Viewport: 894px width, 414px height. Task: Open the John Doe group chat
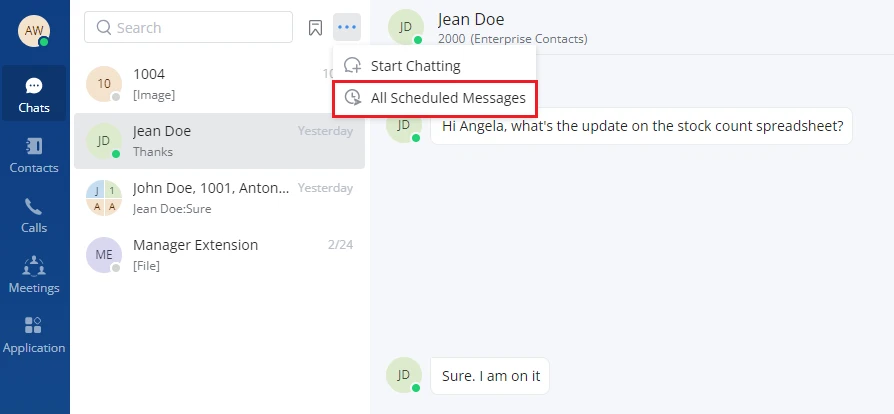[x=220, y=198]
